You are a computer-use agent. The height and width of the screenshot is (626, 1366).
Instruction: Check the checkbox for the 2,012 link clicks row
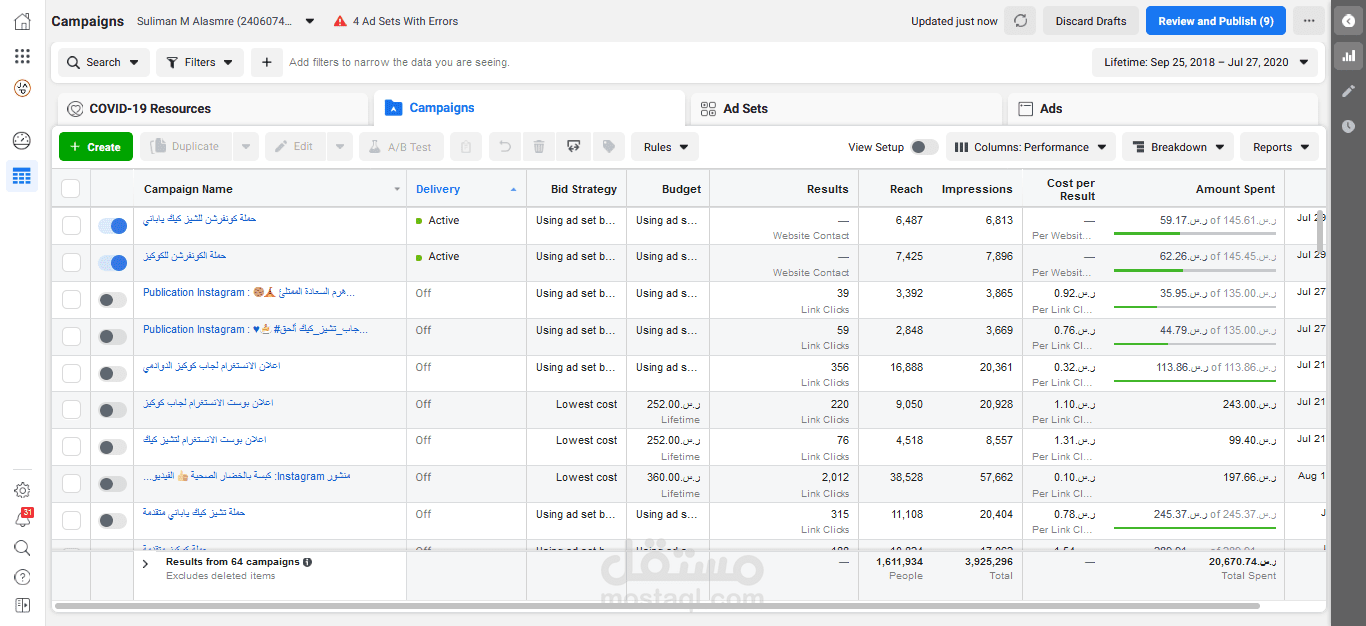71,484
